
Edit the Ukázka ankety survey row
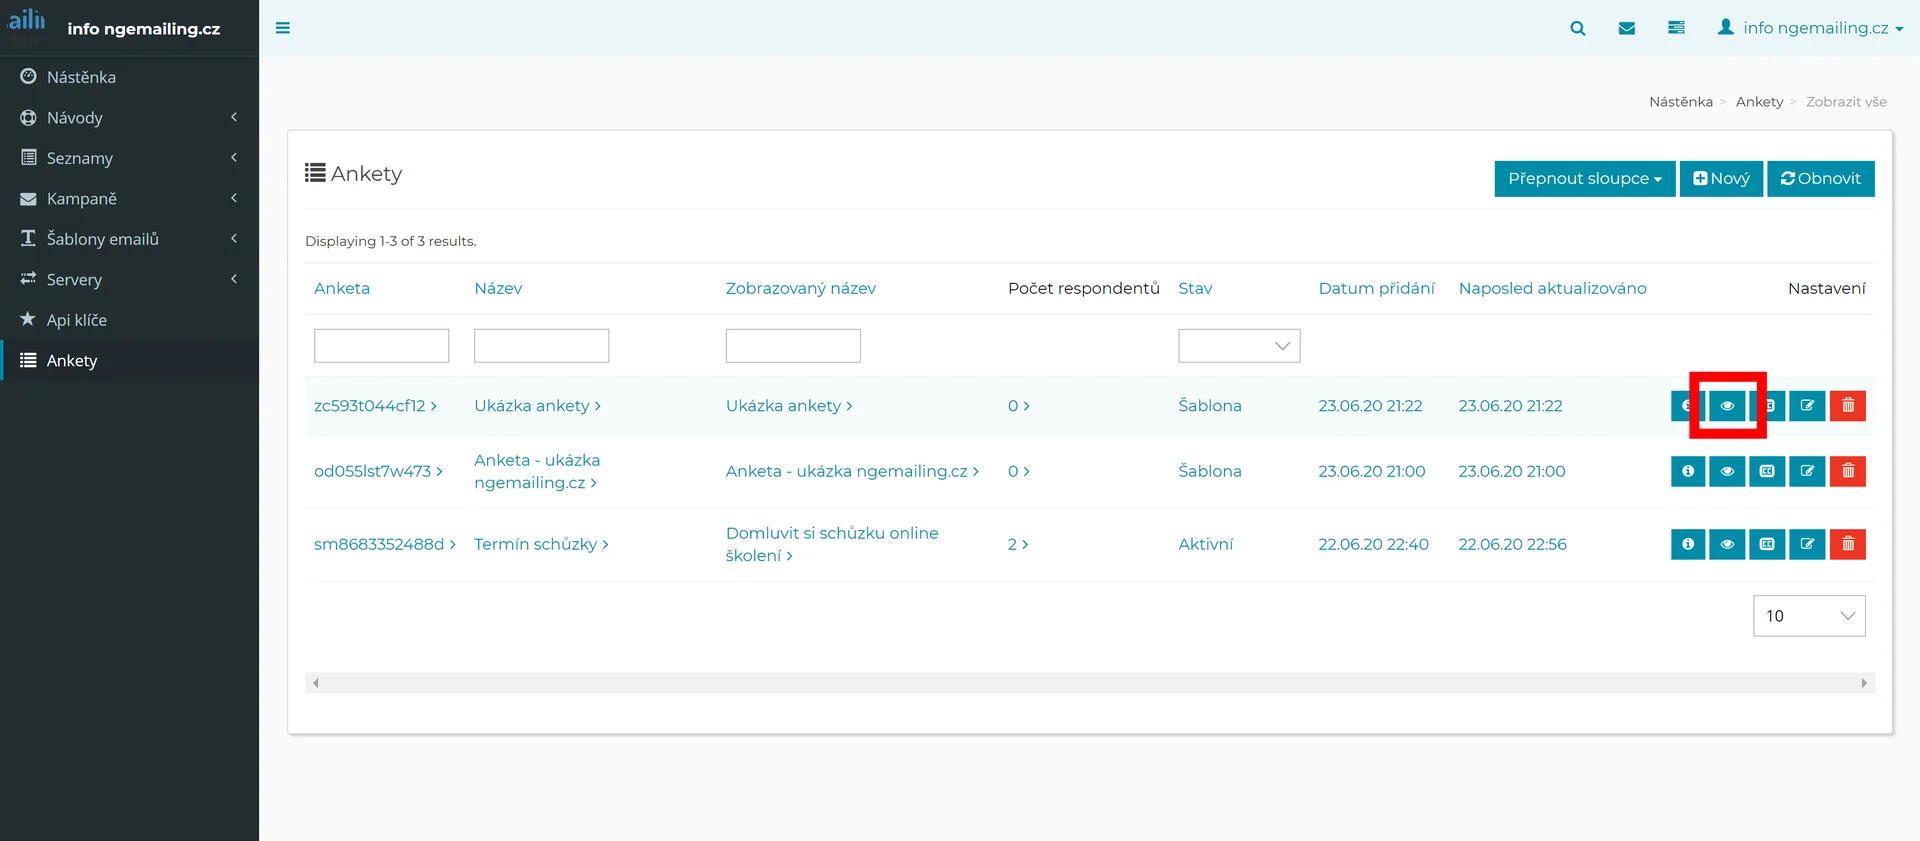coord(1807,406)
